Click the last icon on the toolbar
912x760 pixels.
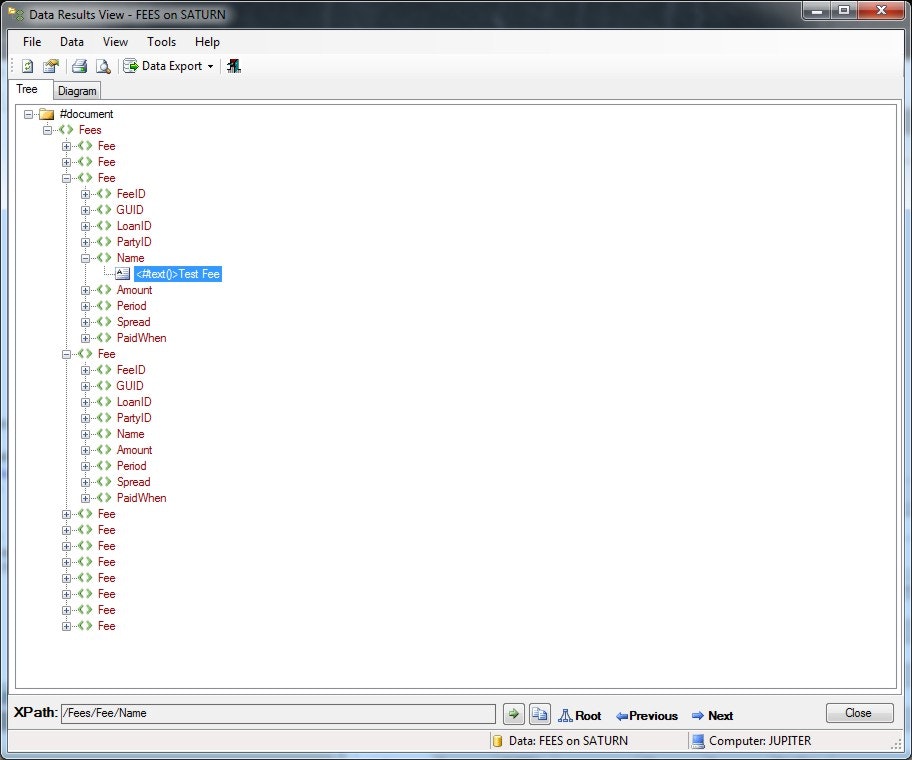click(234, 66)
